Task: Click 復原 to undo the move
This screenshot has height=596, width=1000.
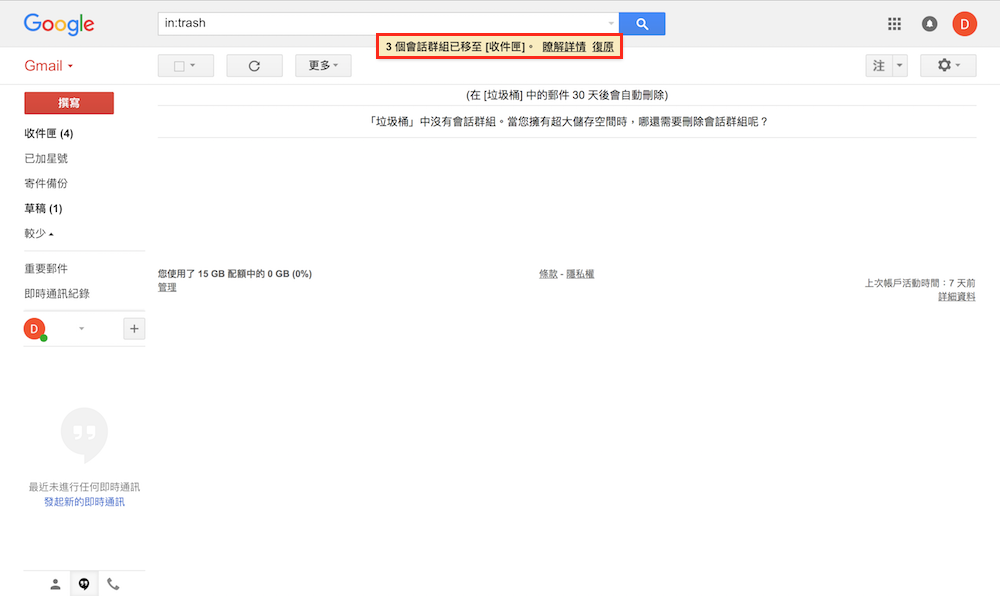Action: coord(603,47)
